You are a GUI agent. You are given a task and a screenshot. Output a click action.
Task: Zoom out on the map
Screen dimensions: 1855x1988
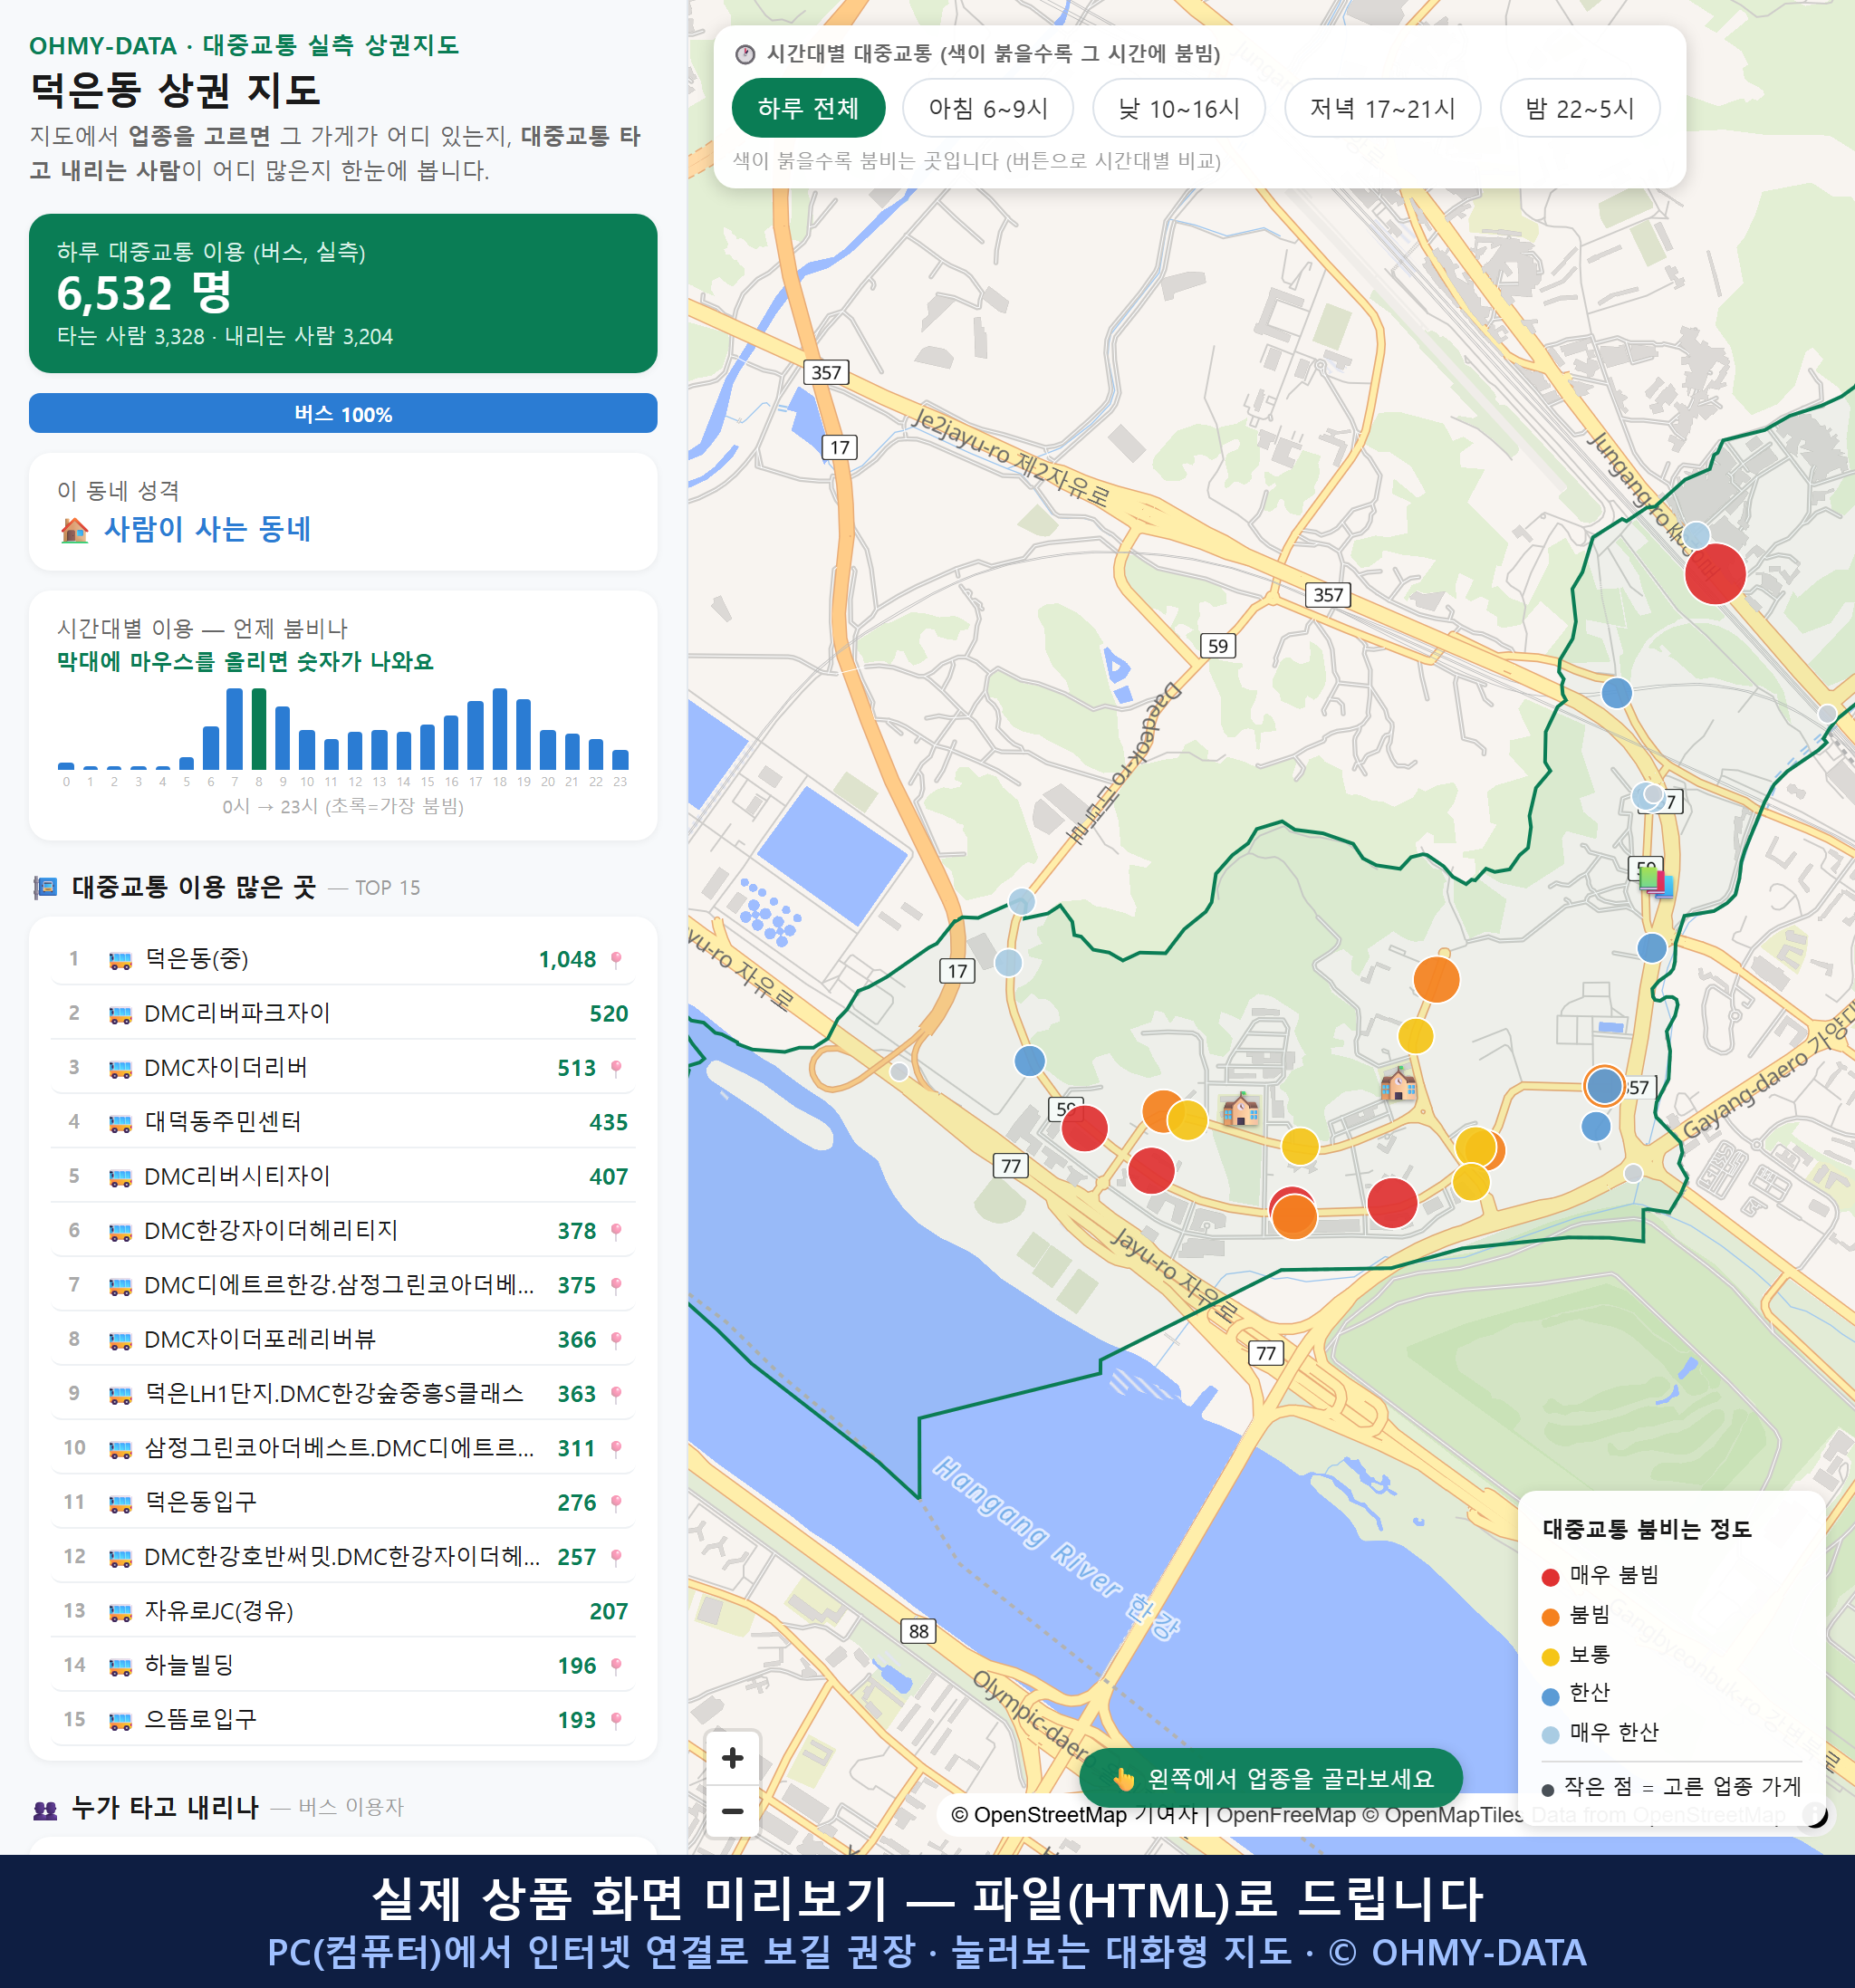(732, 1810)
